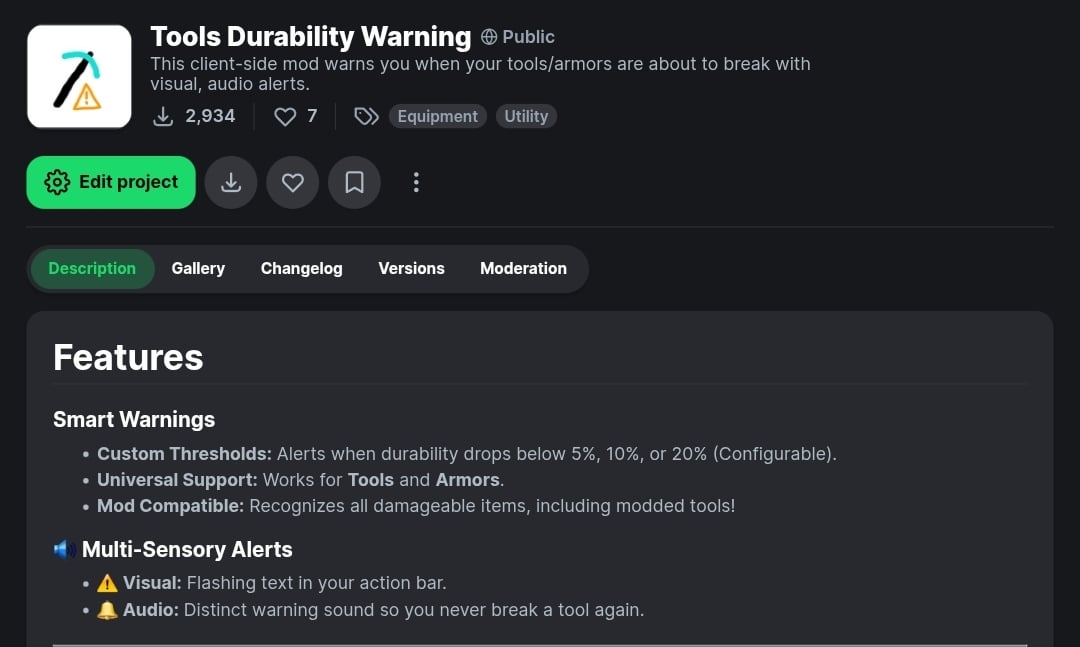Bookmark the project with save icon

click(x=354, y=182)
